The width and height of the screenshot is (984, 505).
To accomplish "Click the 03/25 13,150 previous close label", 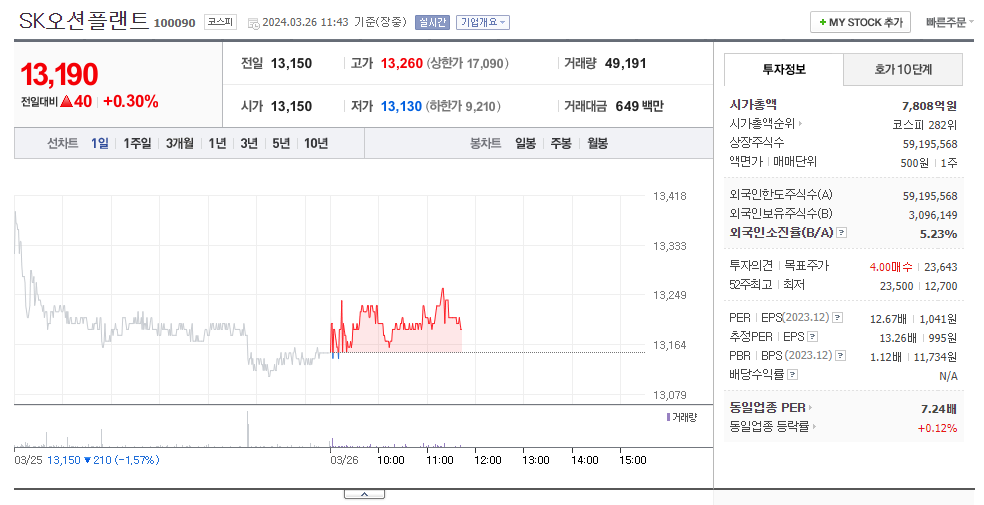I will tap(87, 460).
